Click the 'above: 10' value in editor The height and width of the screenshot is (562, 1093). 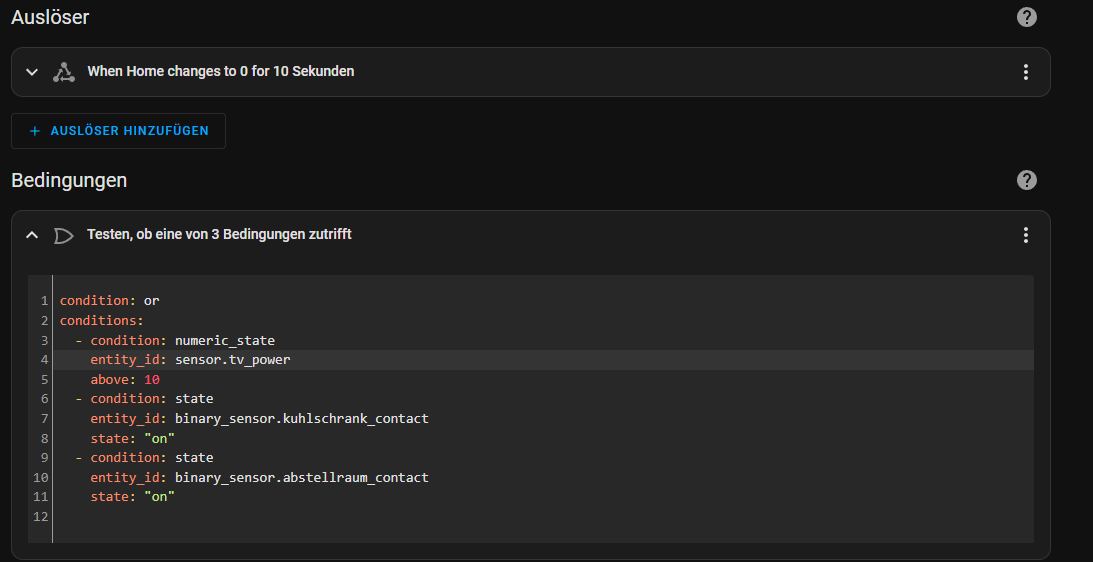pyautogui.click(x=152, y=379)
